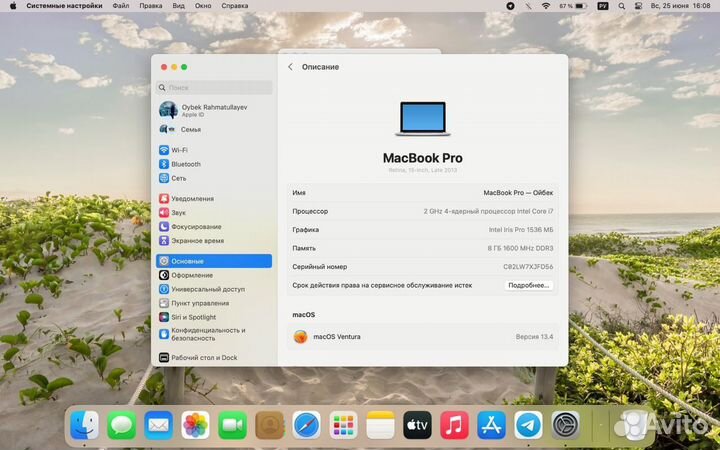Open the Вид menu

(179, 6)
